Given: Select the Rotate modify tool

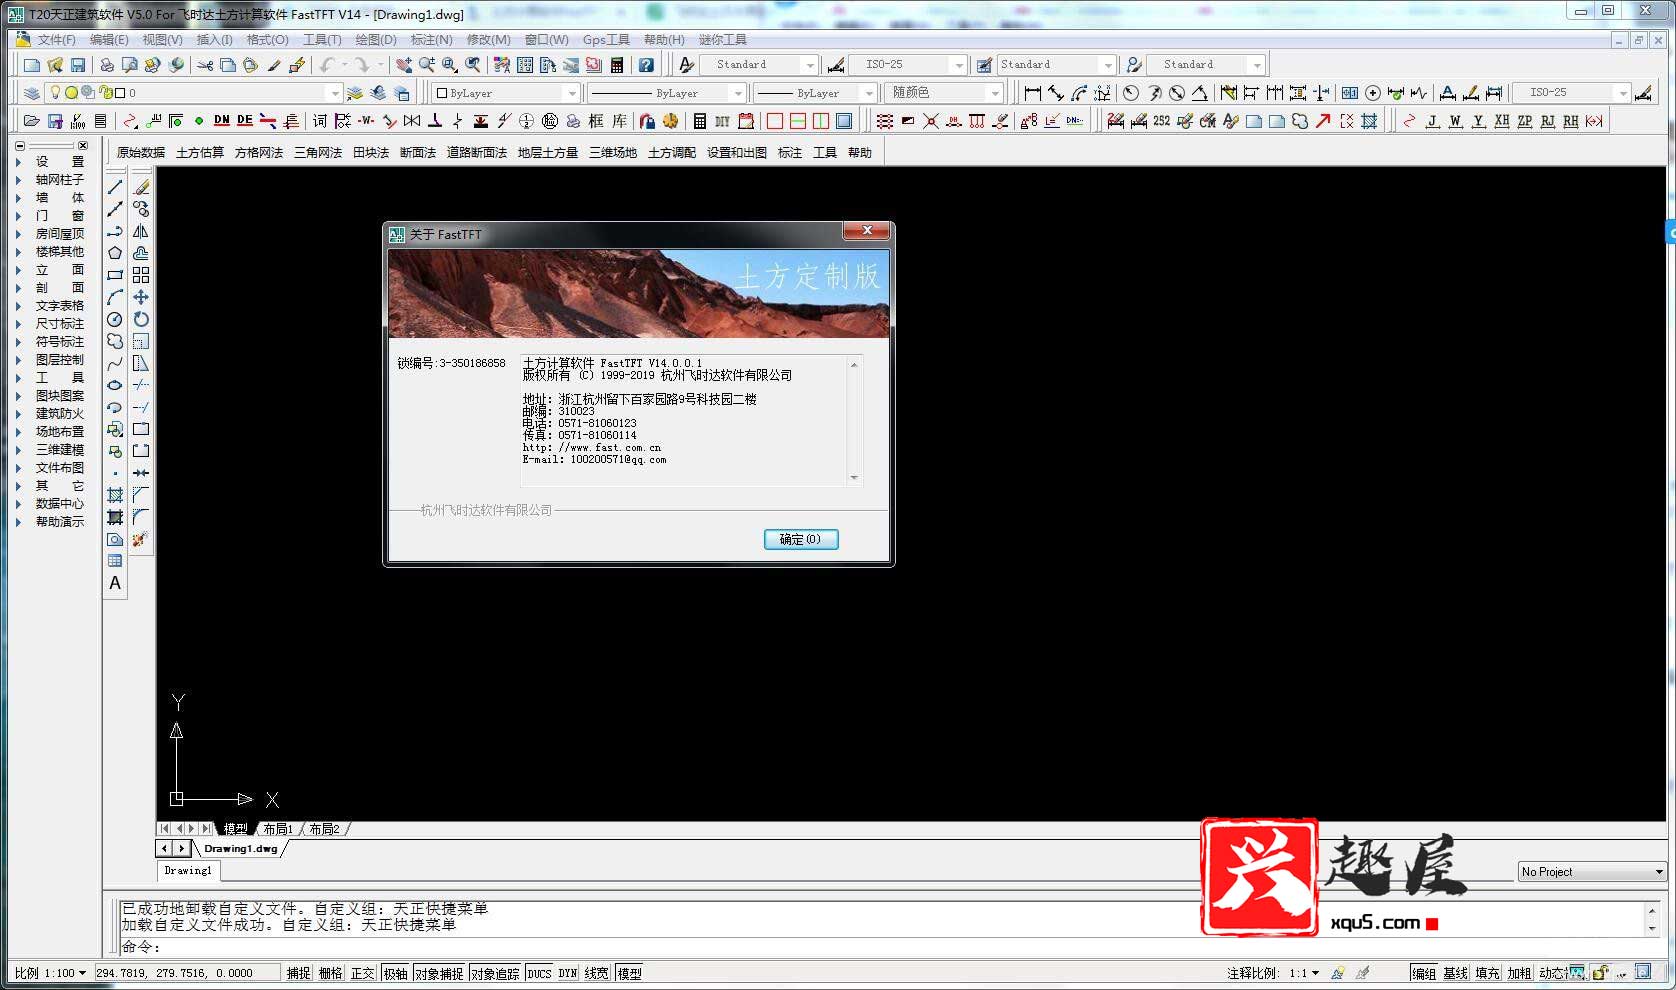Looking at the screenshot, I should click(x=141, y=319).
